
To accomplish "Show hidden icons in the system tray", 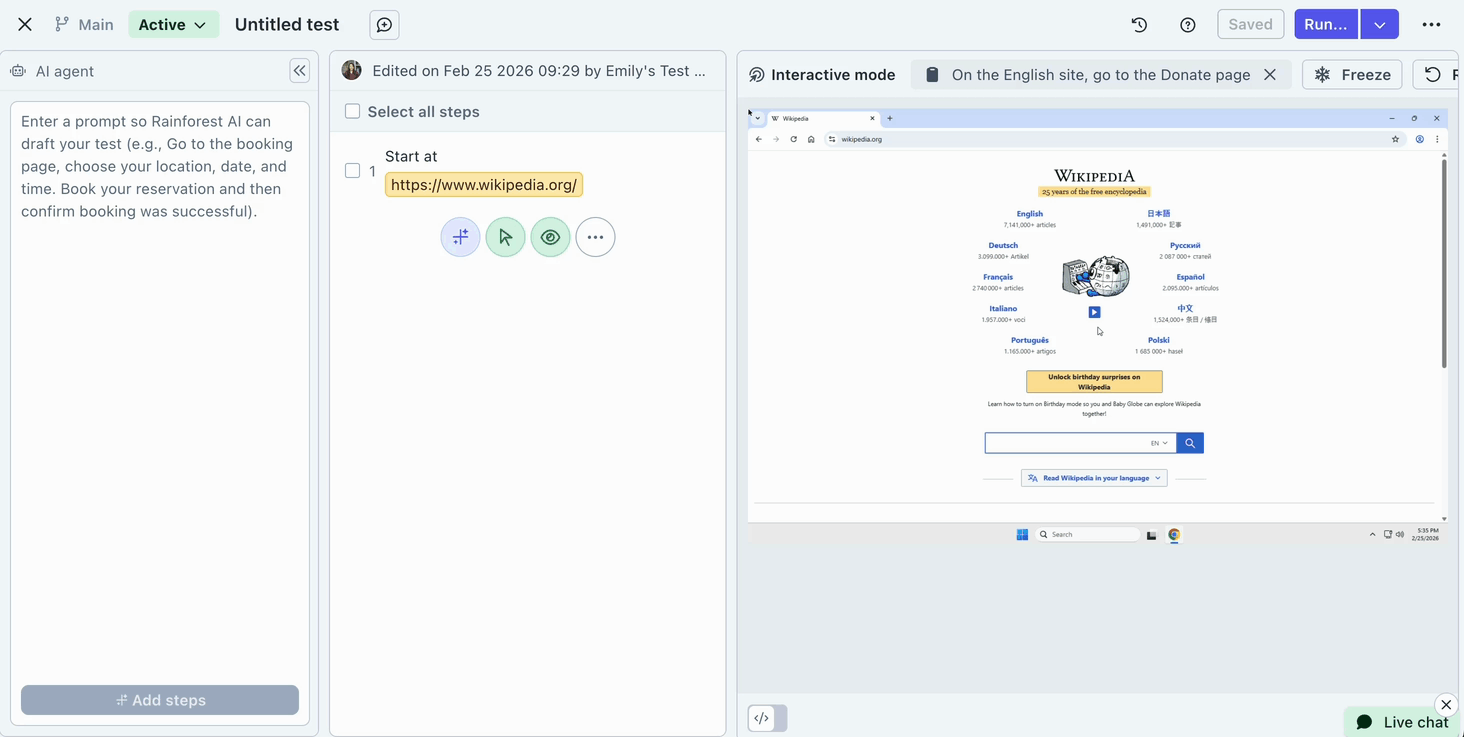I will pos(1372,535).
